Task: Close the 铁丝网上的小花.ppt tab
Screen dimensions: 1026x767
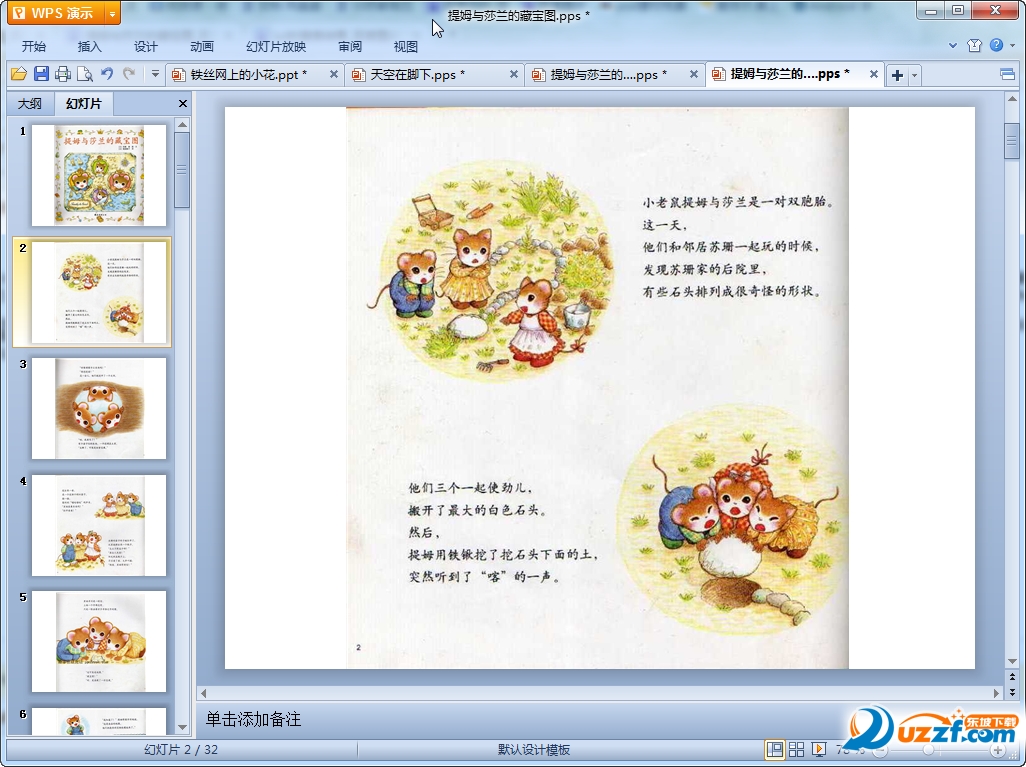Action: click(334, 75)
